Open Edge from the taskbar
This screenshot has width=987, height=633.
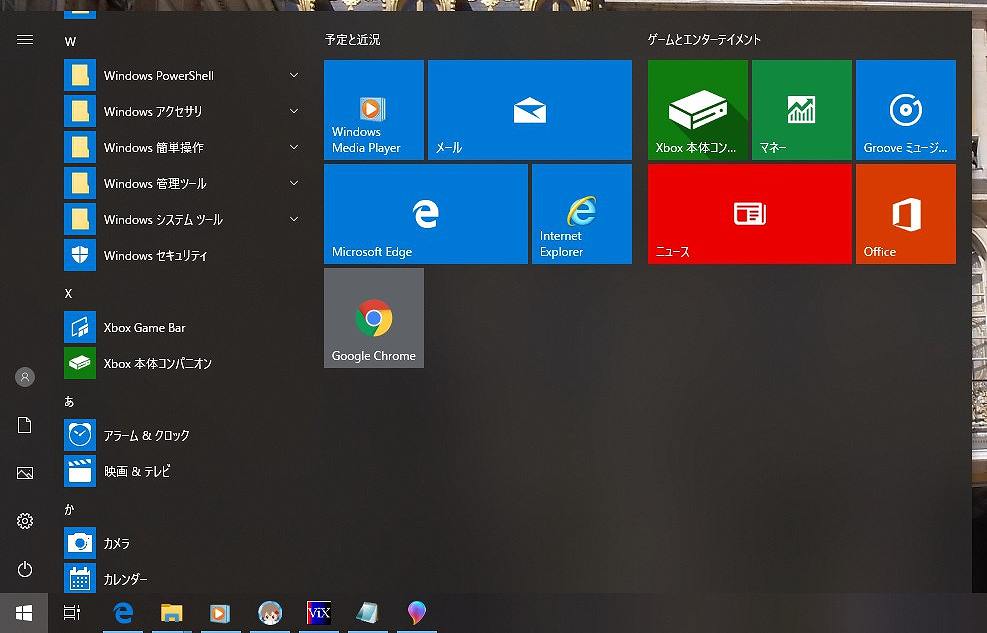point(123,613)
